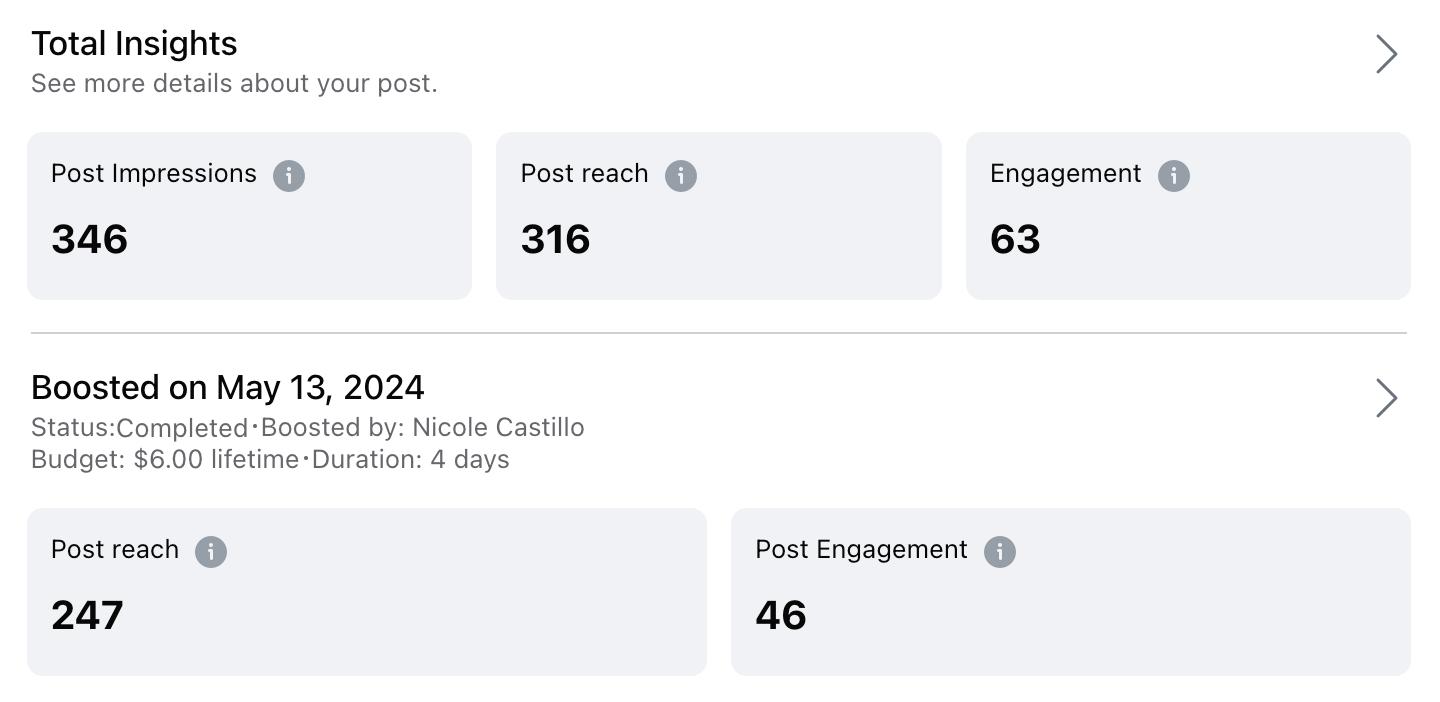
Task: Click the Post Engagement value 46
Action: click(x=781, y=616)
